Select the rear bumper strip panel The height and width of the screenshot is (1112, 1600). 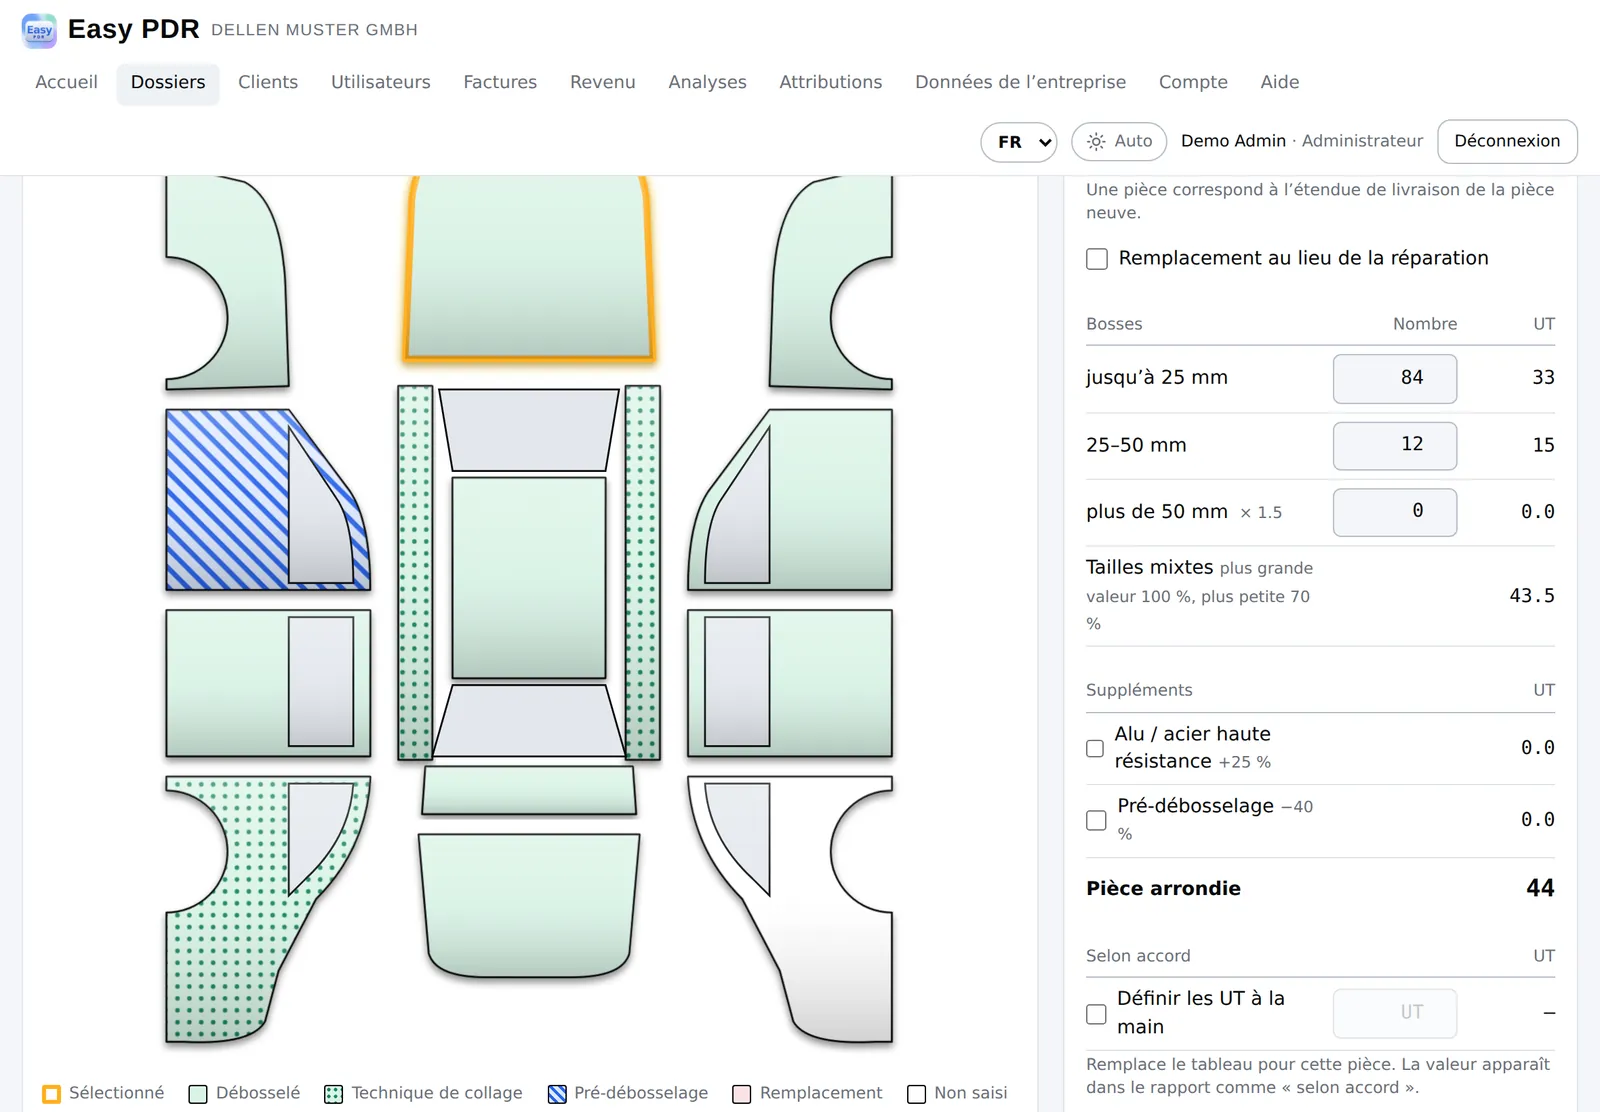click(x=529, y=790)
